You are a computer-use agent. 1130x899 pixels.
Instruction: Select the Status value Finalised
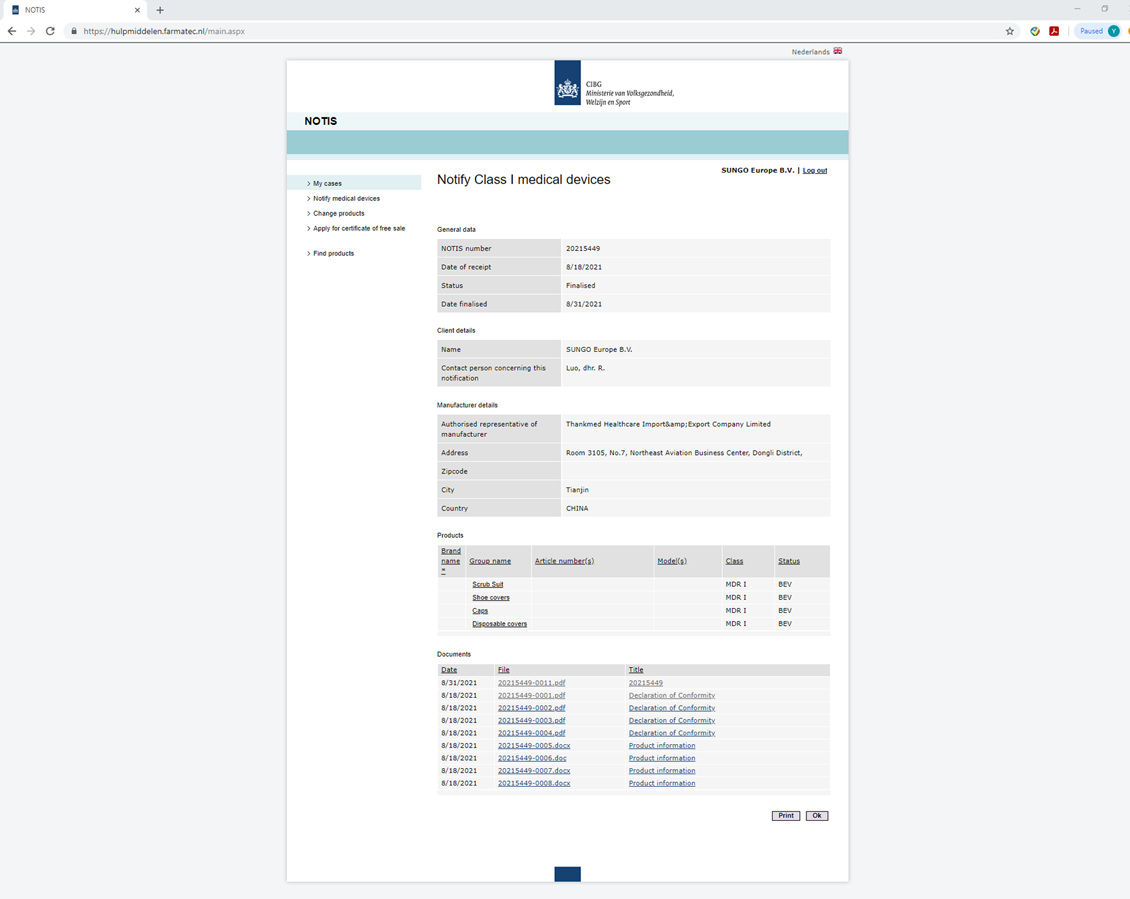pyautogui.click(x=581, y=285)
